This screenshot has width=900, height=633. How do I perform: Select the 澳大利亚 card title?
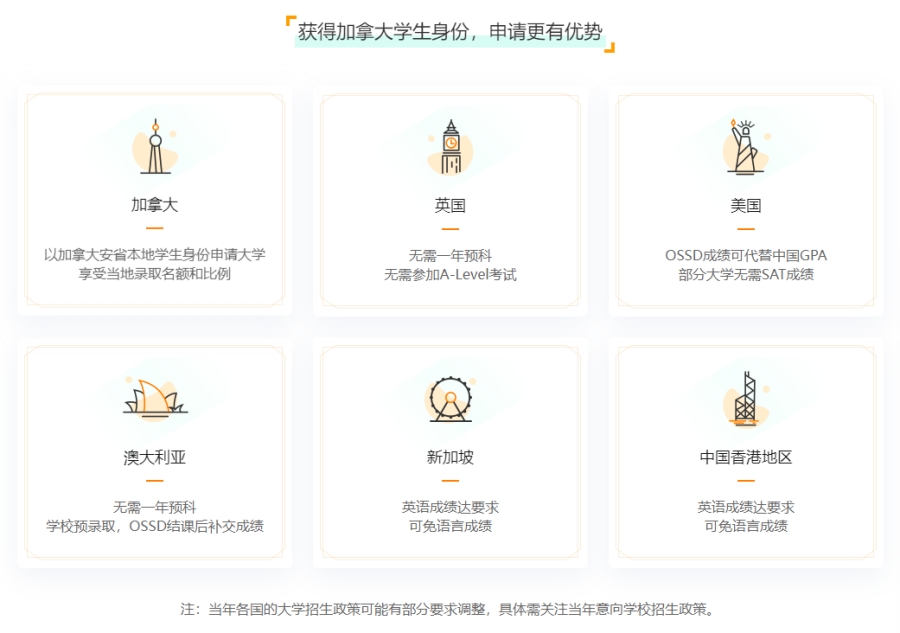pyautogui.click(x=154, y=457)
